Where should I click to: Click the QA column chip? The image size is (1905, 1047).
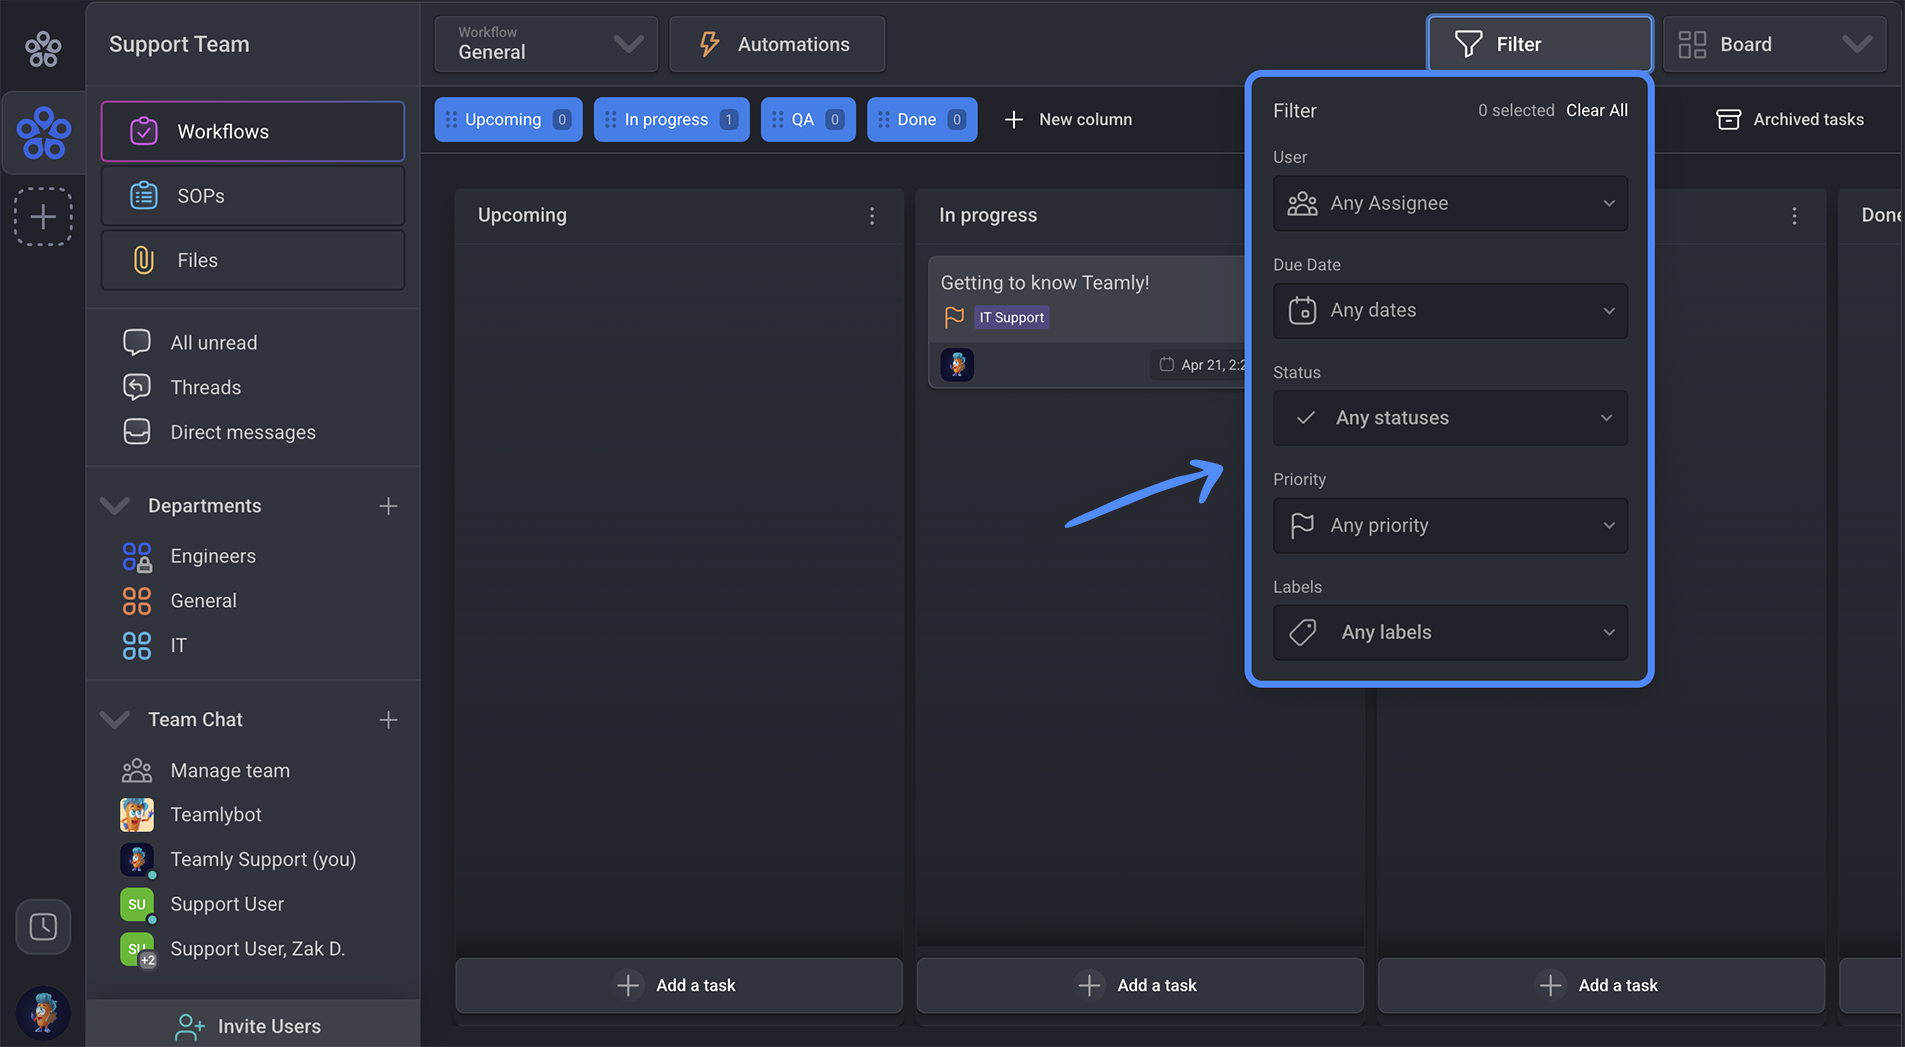click(808, 119)
